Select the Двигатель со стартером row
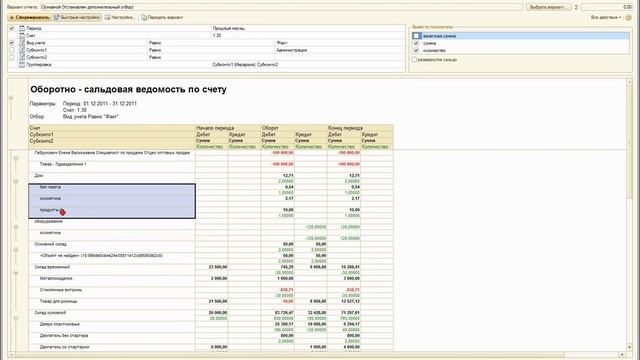 (64, 347)
